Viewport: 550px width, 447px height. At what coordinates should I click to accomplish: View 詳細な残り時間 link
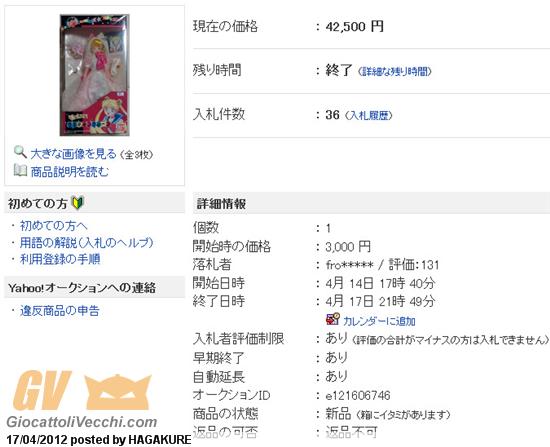394,72
